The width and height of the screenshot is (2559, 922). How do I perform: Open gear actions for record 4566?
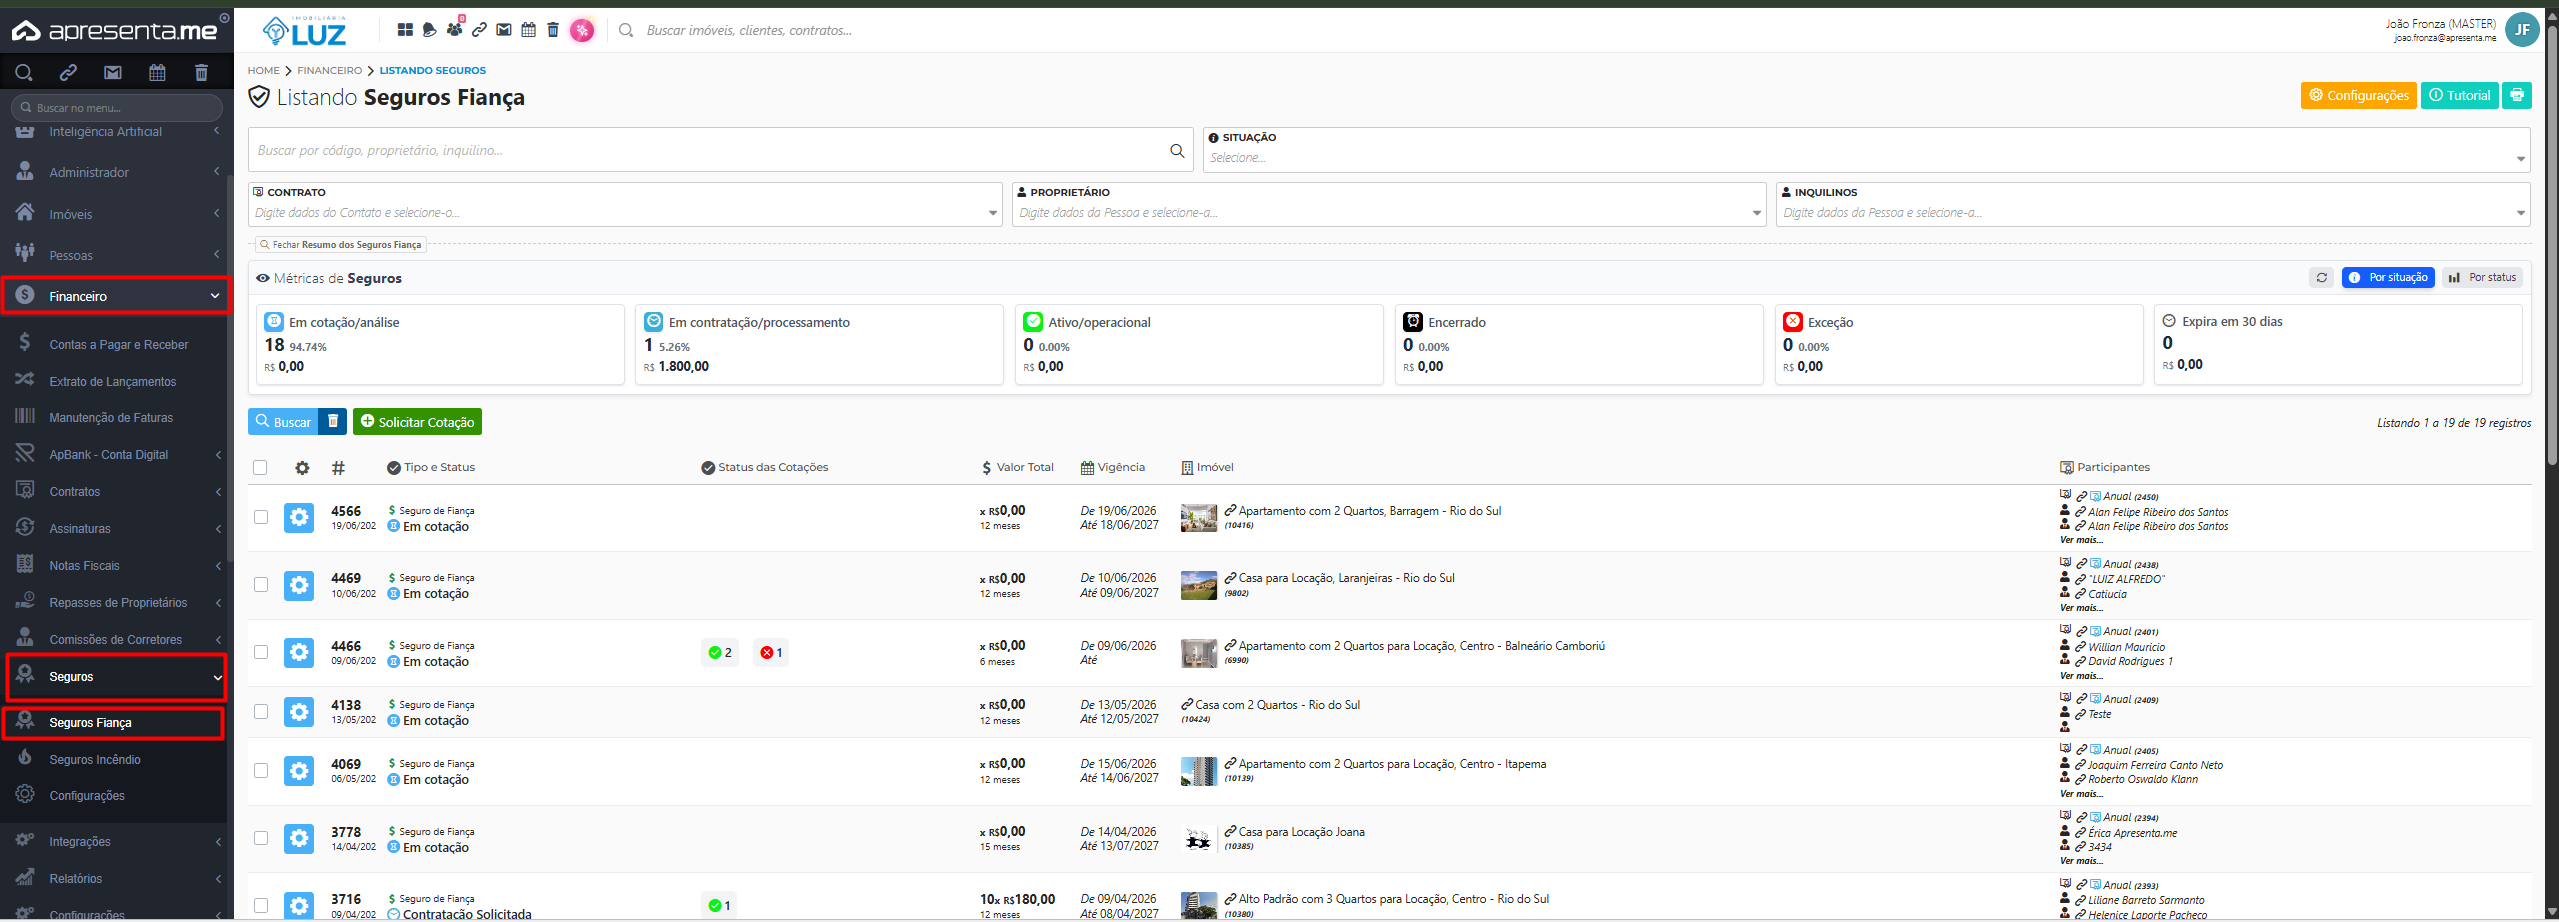coord(299,518)
